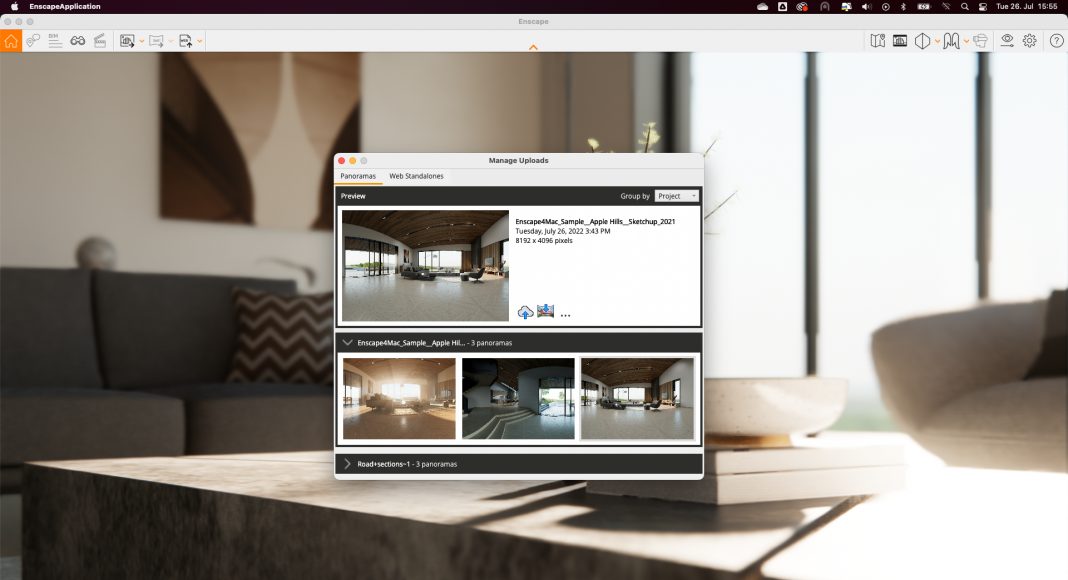Open the video editor clapperboard icon
This screenshot has width=1068, height=580.
[x=100, y=41]
